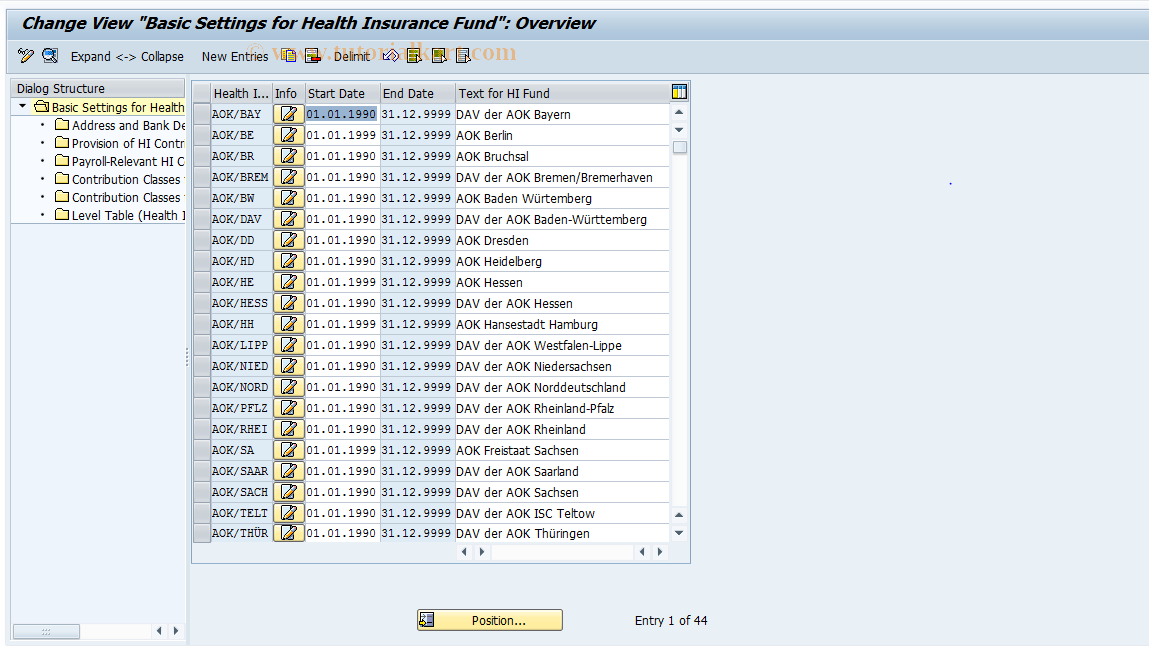Click Start Date field of AOK/BAY
The width and height of the screenshot is (1149, 647).
[x=341, y=114]
